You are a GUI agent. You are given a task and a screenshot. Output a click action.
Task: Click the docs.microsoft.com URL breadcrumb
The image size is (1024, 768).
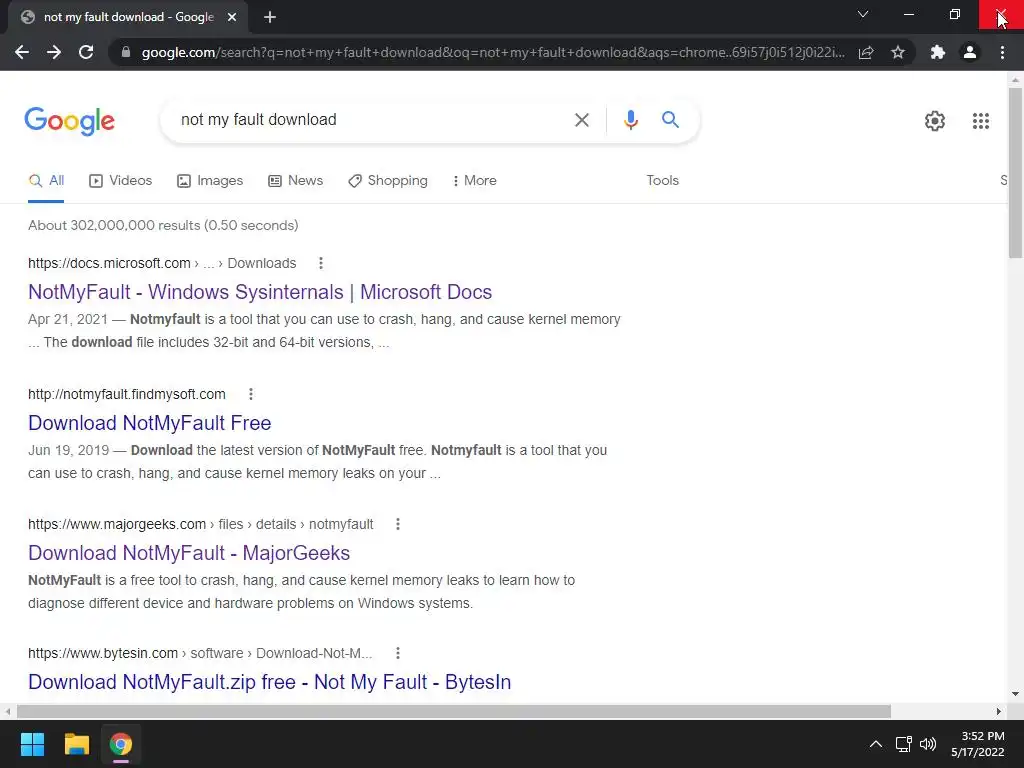pyautogui.click(x=162, y=263)
